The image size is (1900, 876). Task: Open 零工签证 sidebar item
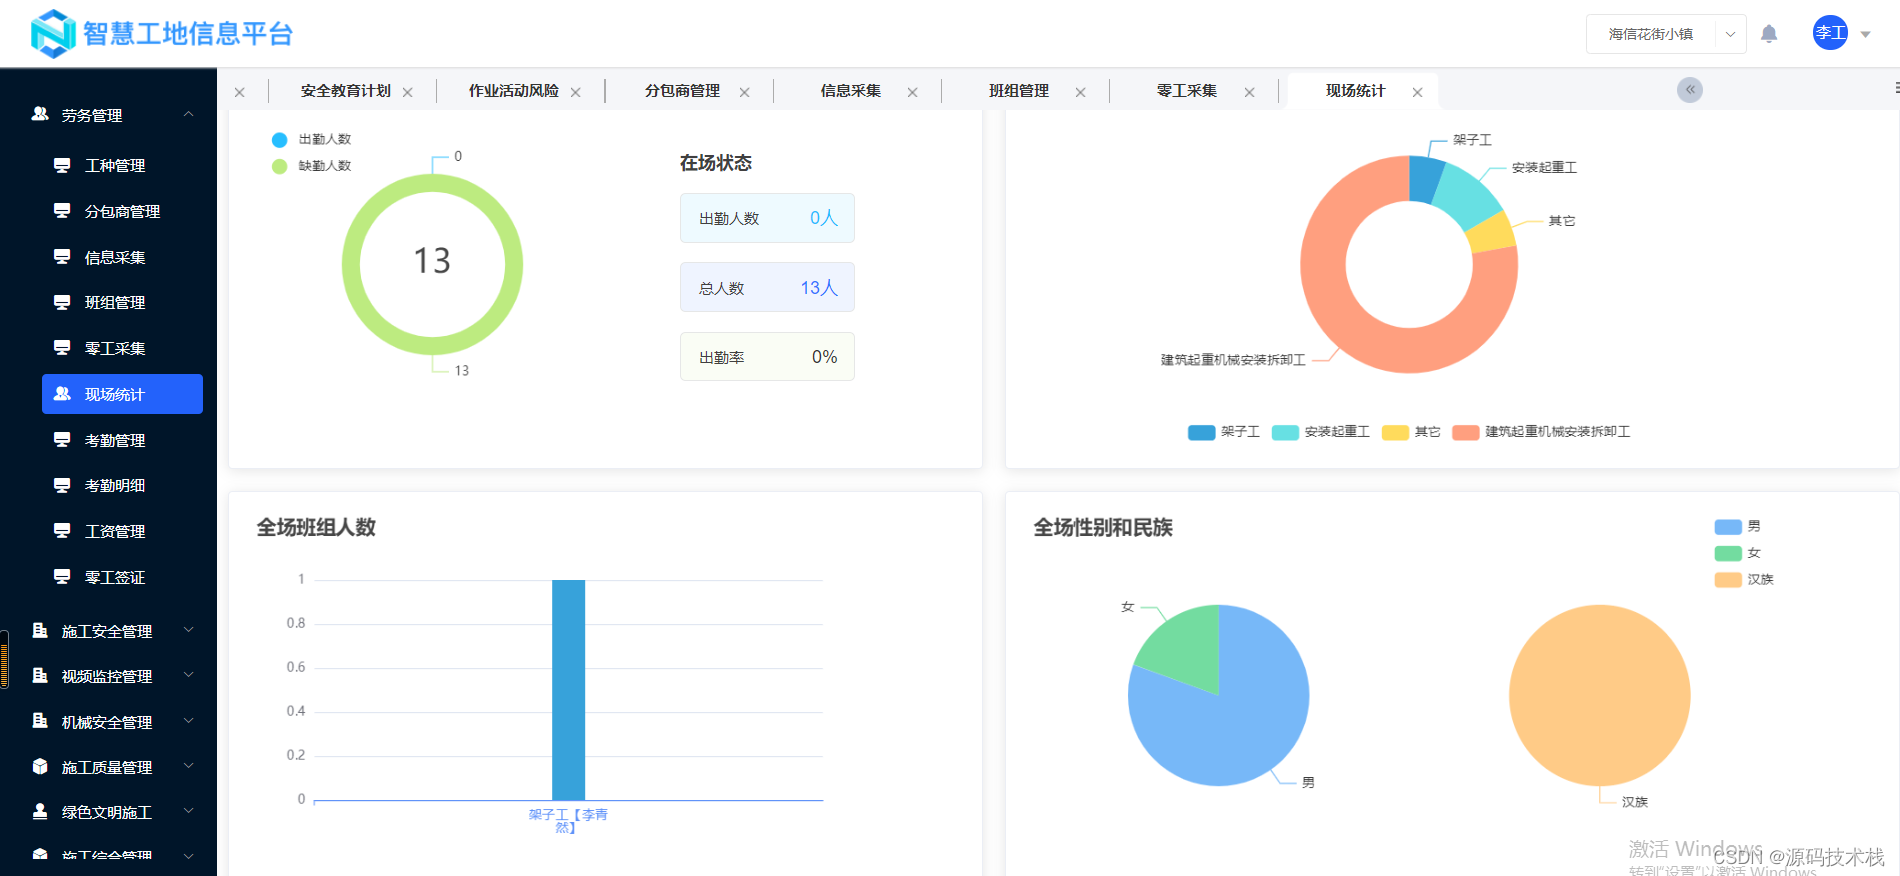115,577
